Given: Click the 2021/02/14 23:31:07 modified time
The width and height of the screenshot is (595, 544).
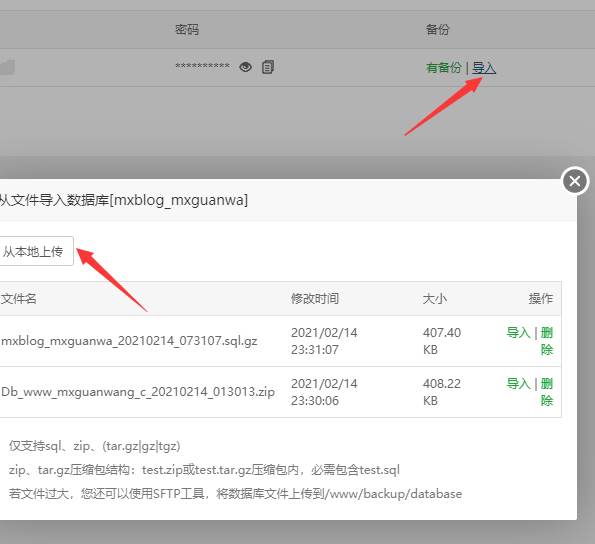Looking at the screenshot, I should pos(324,341).
